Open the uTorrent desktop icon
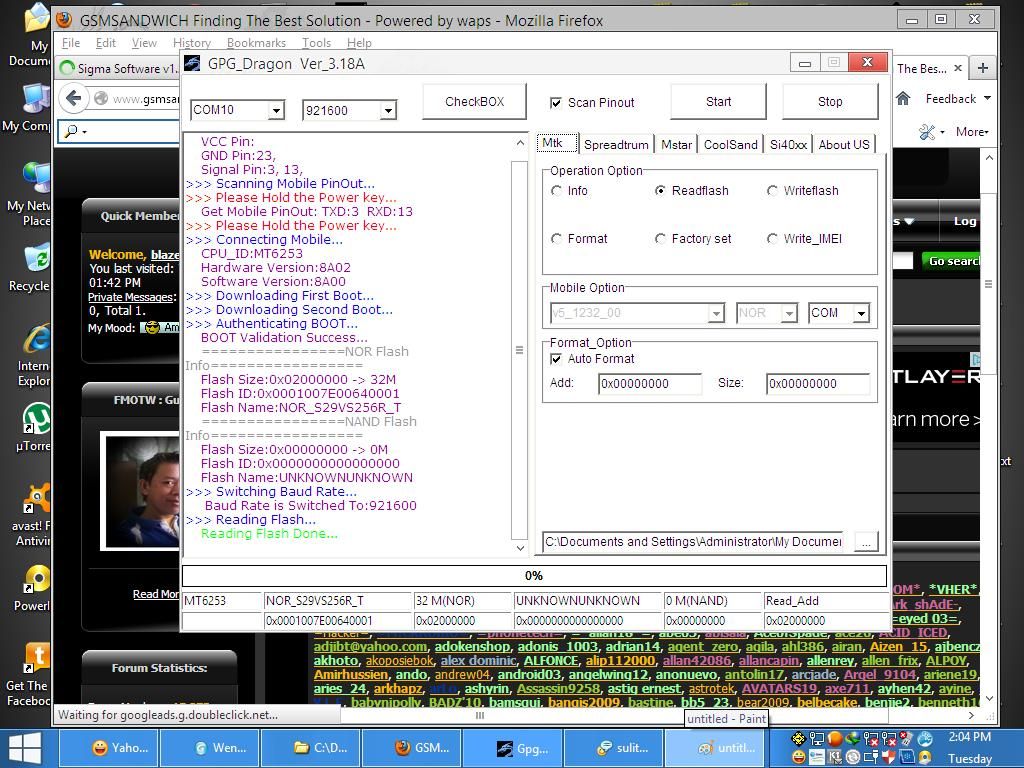 [37, 420]
